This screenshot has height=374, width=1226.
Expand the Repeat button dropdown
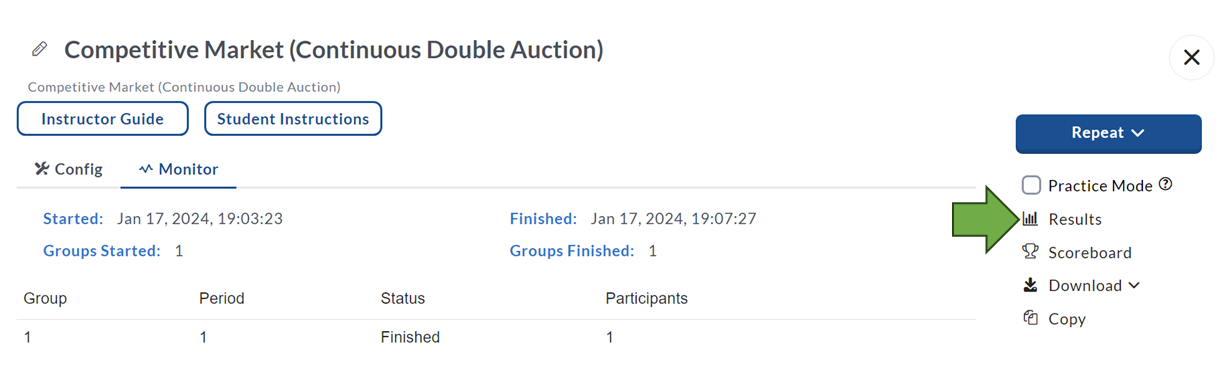(1108, 133)
